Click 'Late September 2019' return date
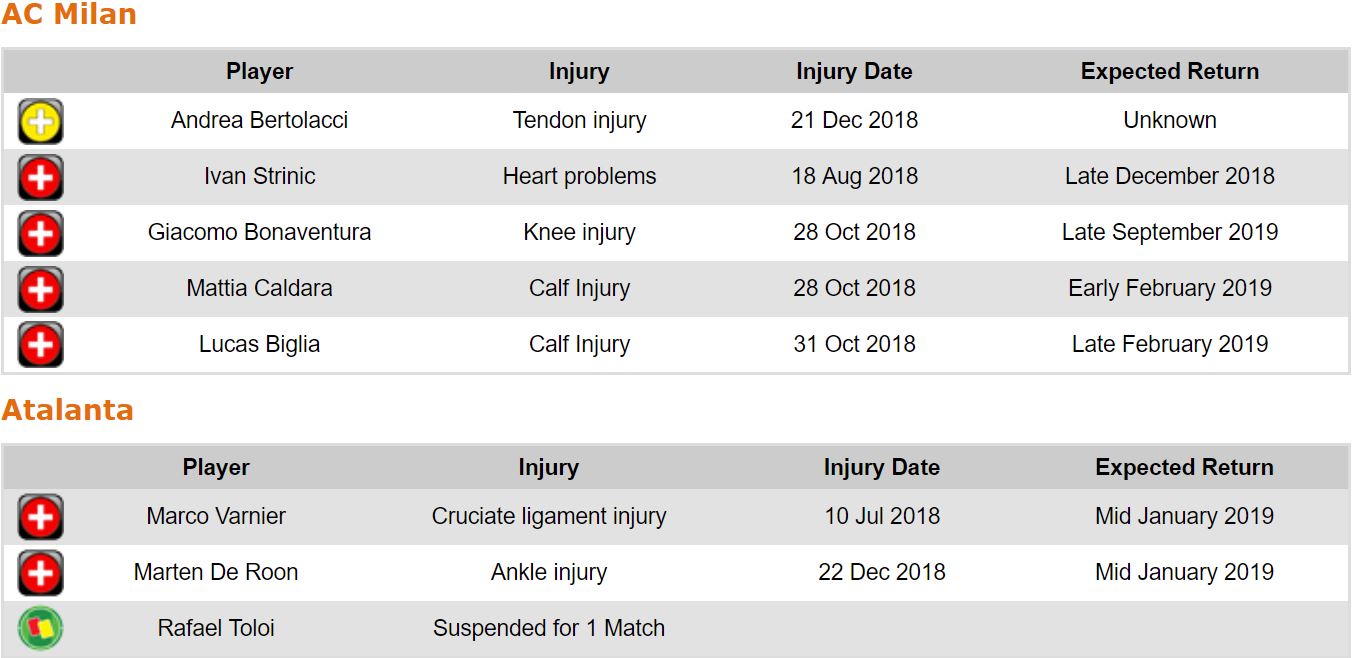 (x=1169, y=233)
